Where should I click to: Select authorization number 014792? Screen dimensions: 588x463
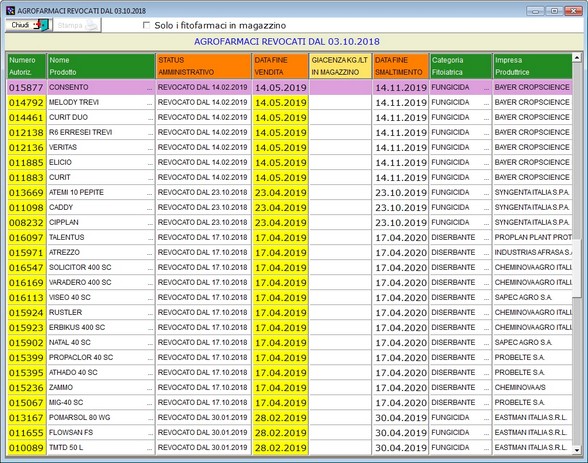[x=26, y=102]
